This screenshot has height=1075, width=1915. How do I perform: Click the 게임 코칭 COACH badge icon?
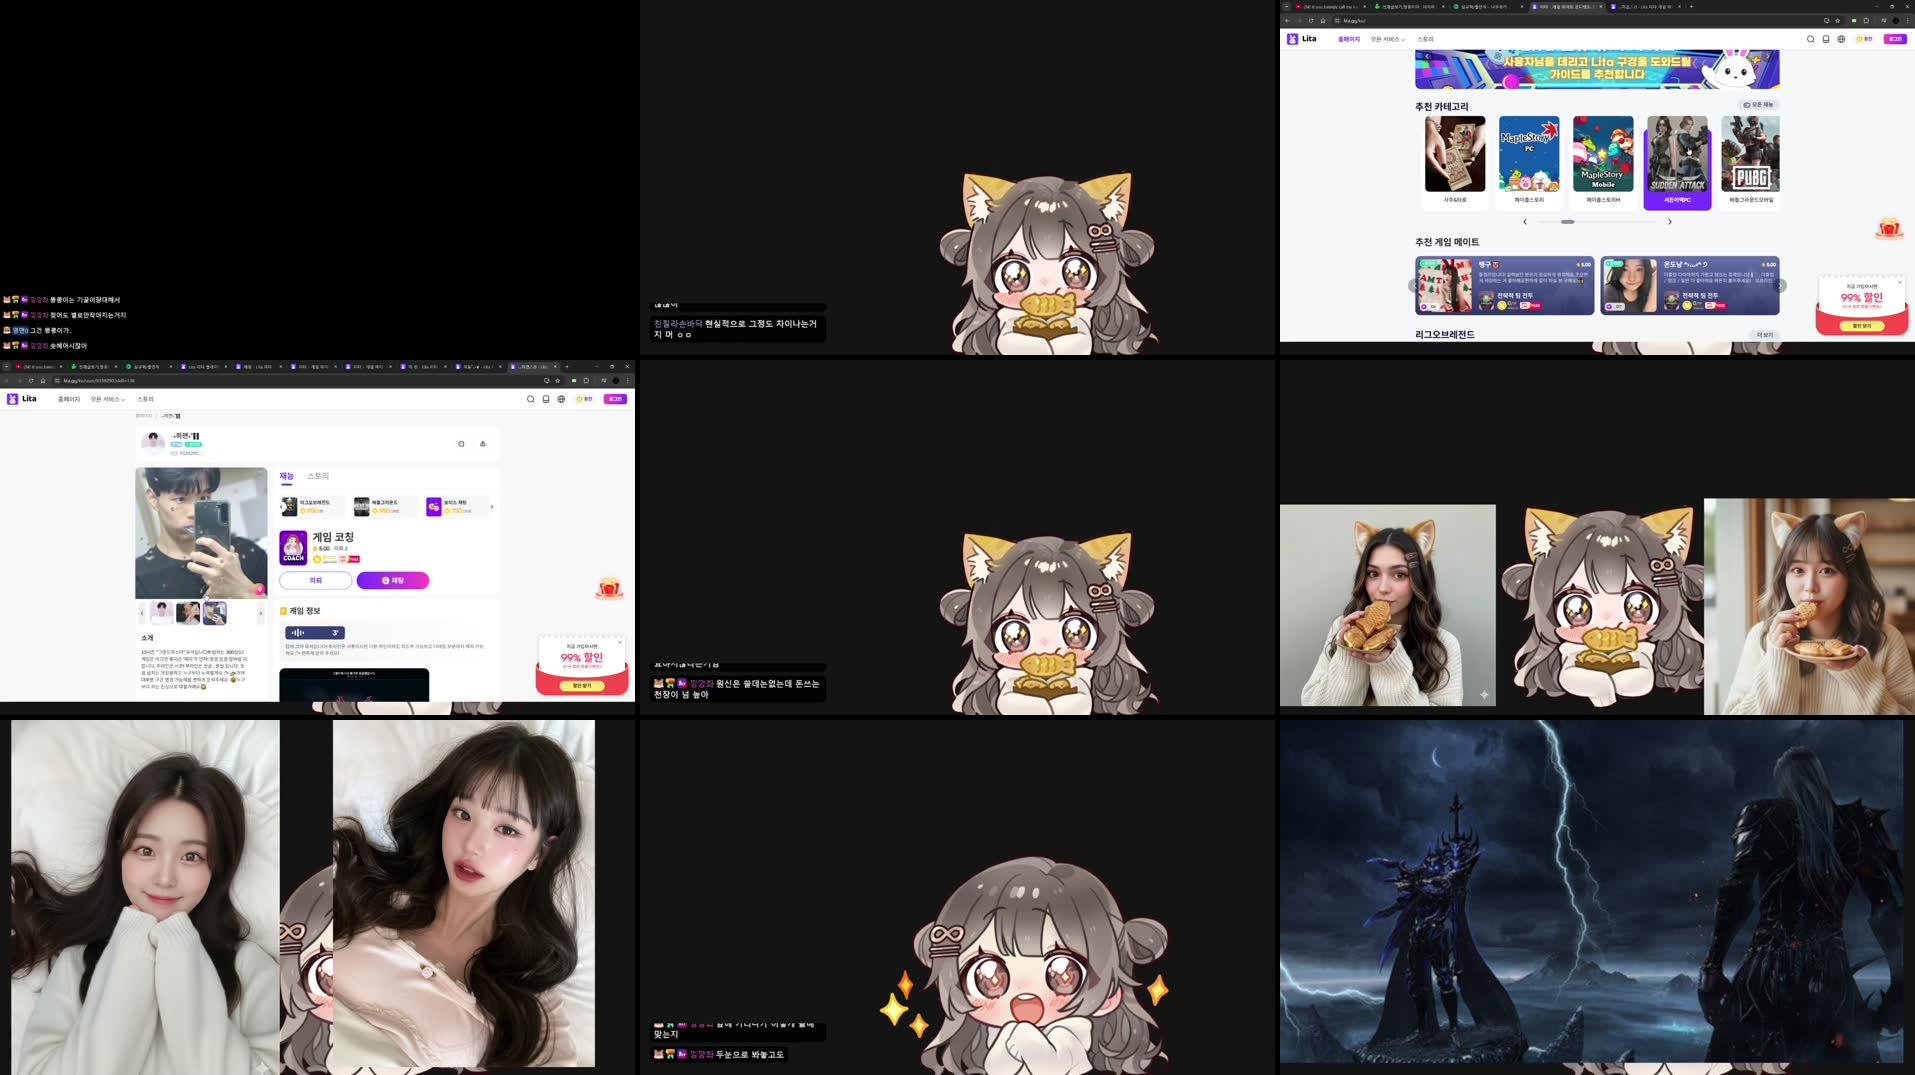(293, 549)
